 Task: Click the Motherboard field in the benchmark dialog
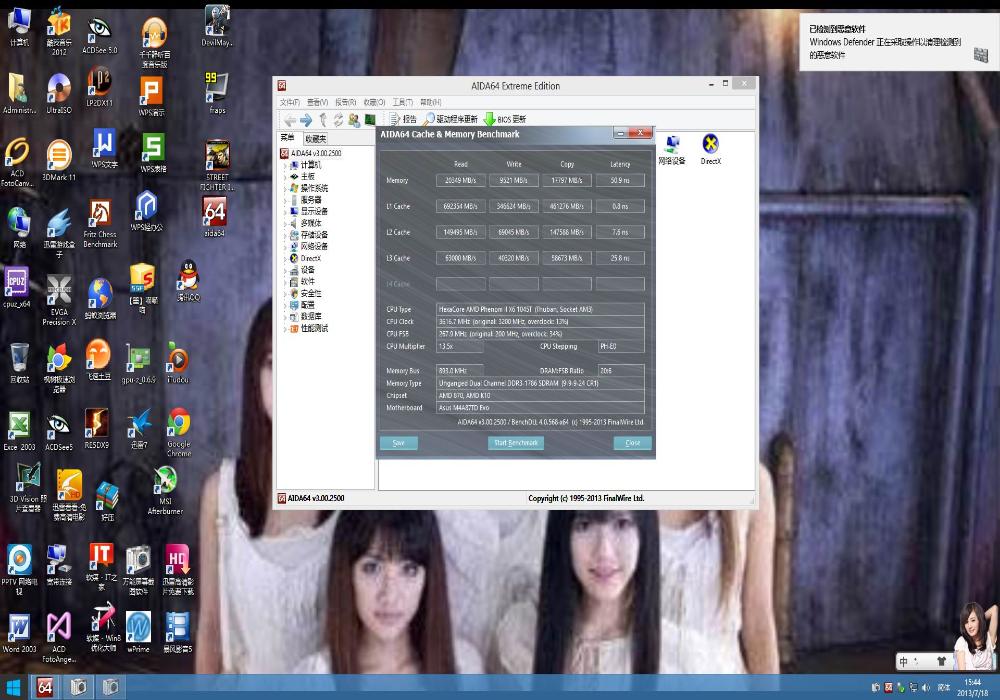(x=540, y=407)
